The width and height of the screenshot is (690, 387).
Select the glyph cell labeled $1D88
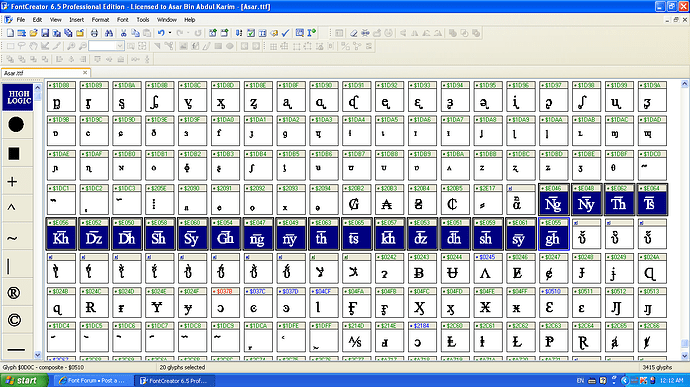tap(61, 96)
